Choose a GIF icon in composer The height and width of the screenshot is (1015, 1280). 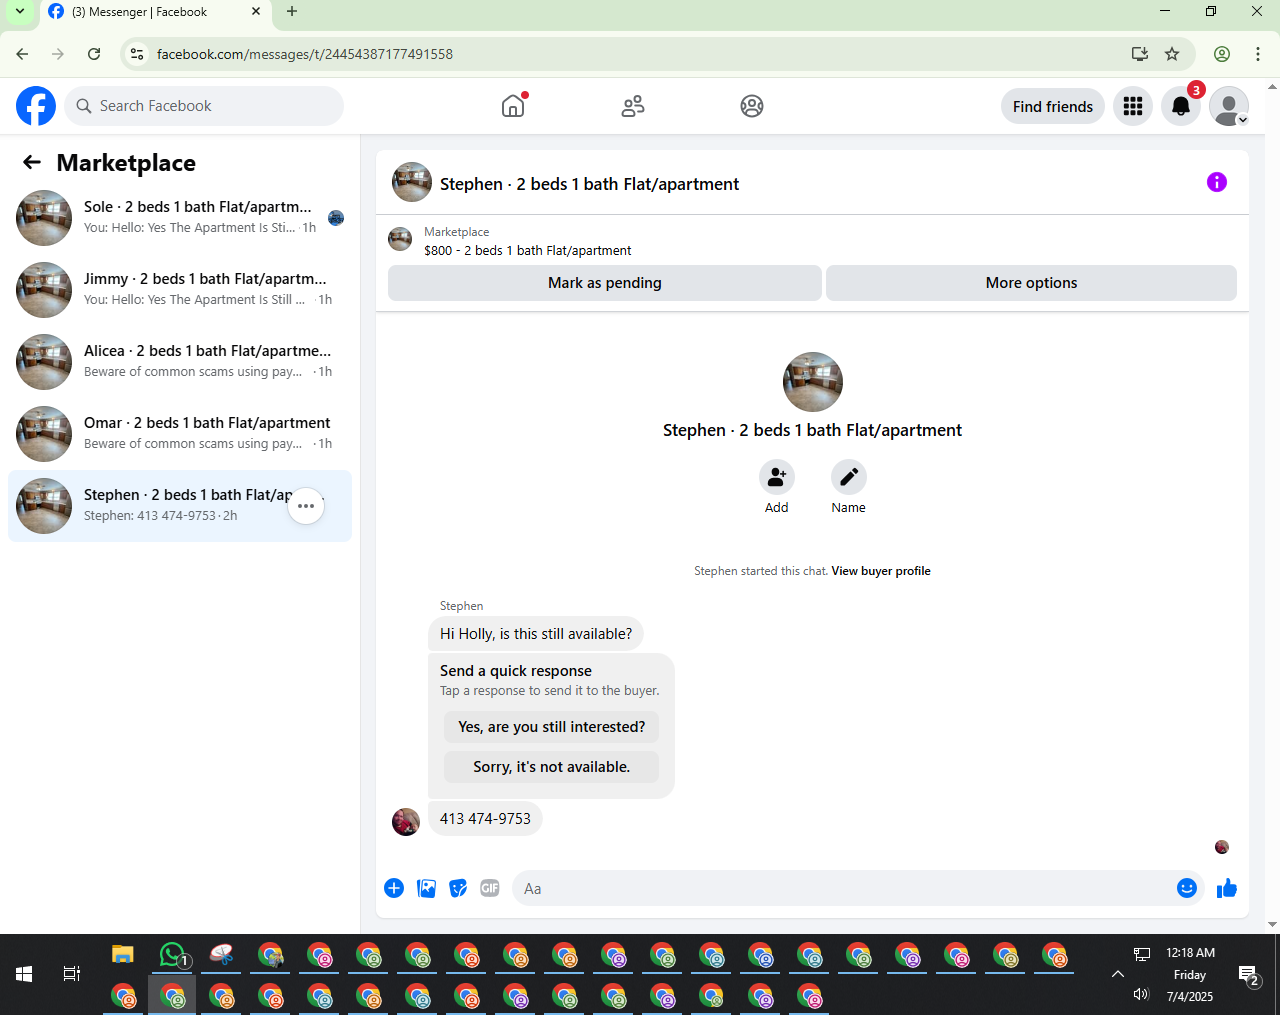tap(490, 888)
